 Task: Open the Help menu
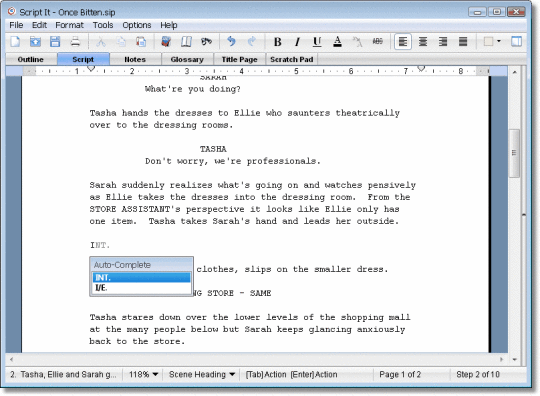point(168,25)
